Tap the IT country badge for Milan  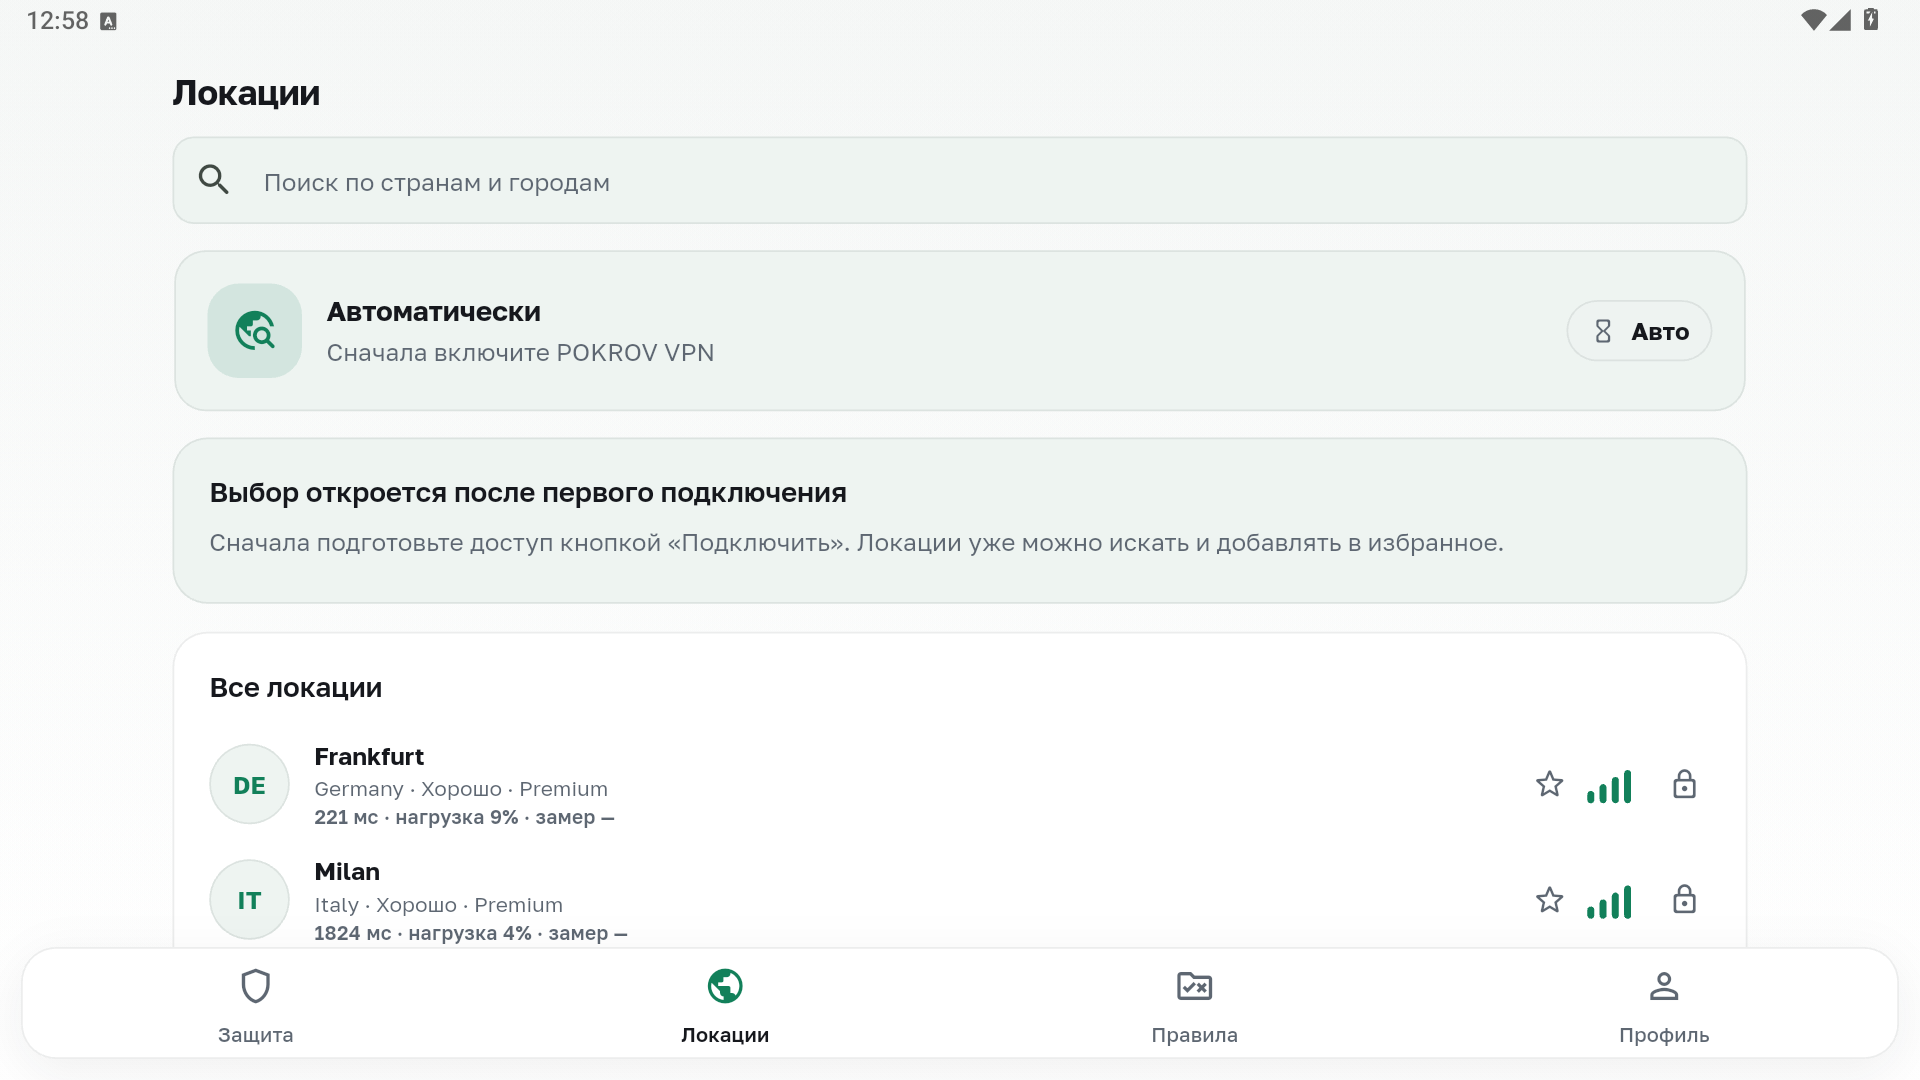(x=249, y=900)
